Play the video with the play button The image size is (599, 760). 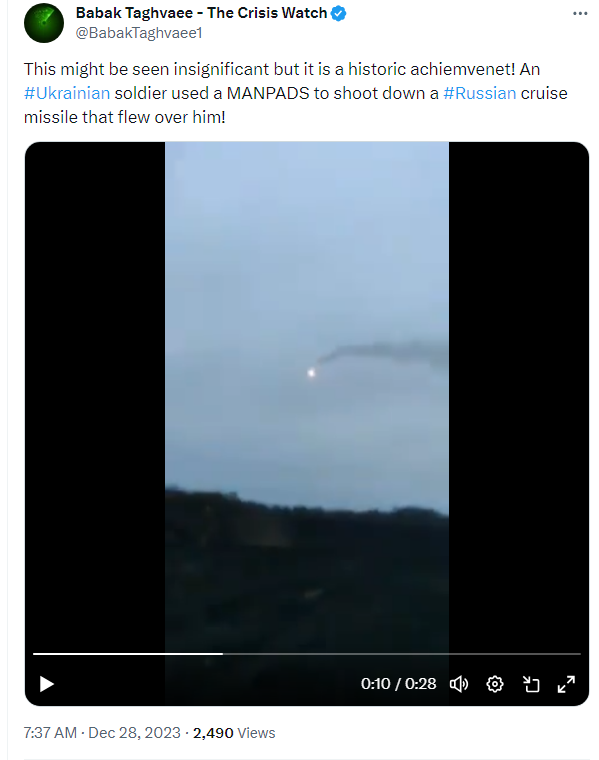point(47,684)
